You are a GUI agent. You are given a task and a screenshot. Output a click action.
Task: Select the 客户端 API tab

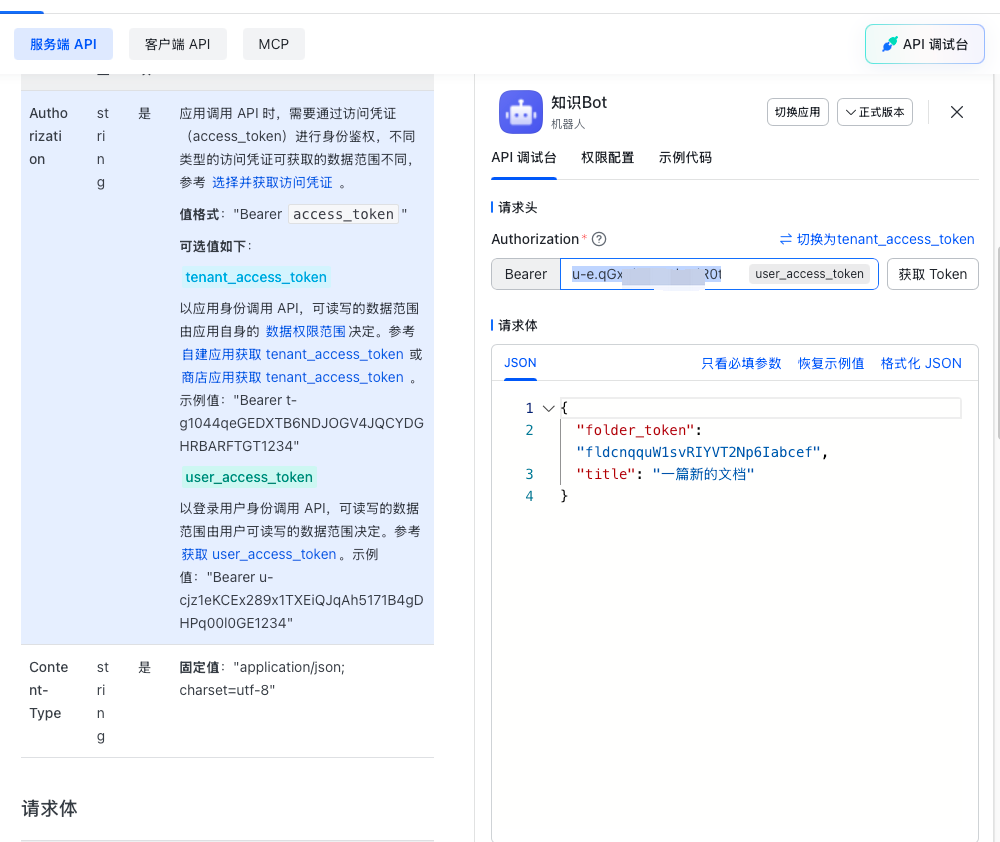click(x=178, y=44)
